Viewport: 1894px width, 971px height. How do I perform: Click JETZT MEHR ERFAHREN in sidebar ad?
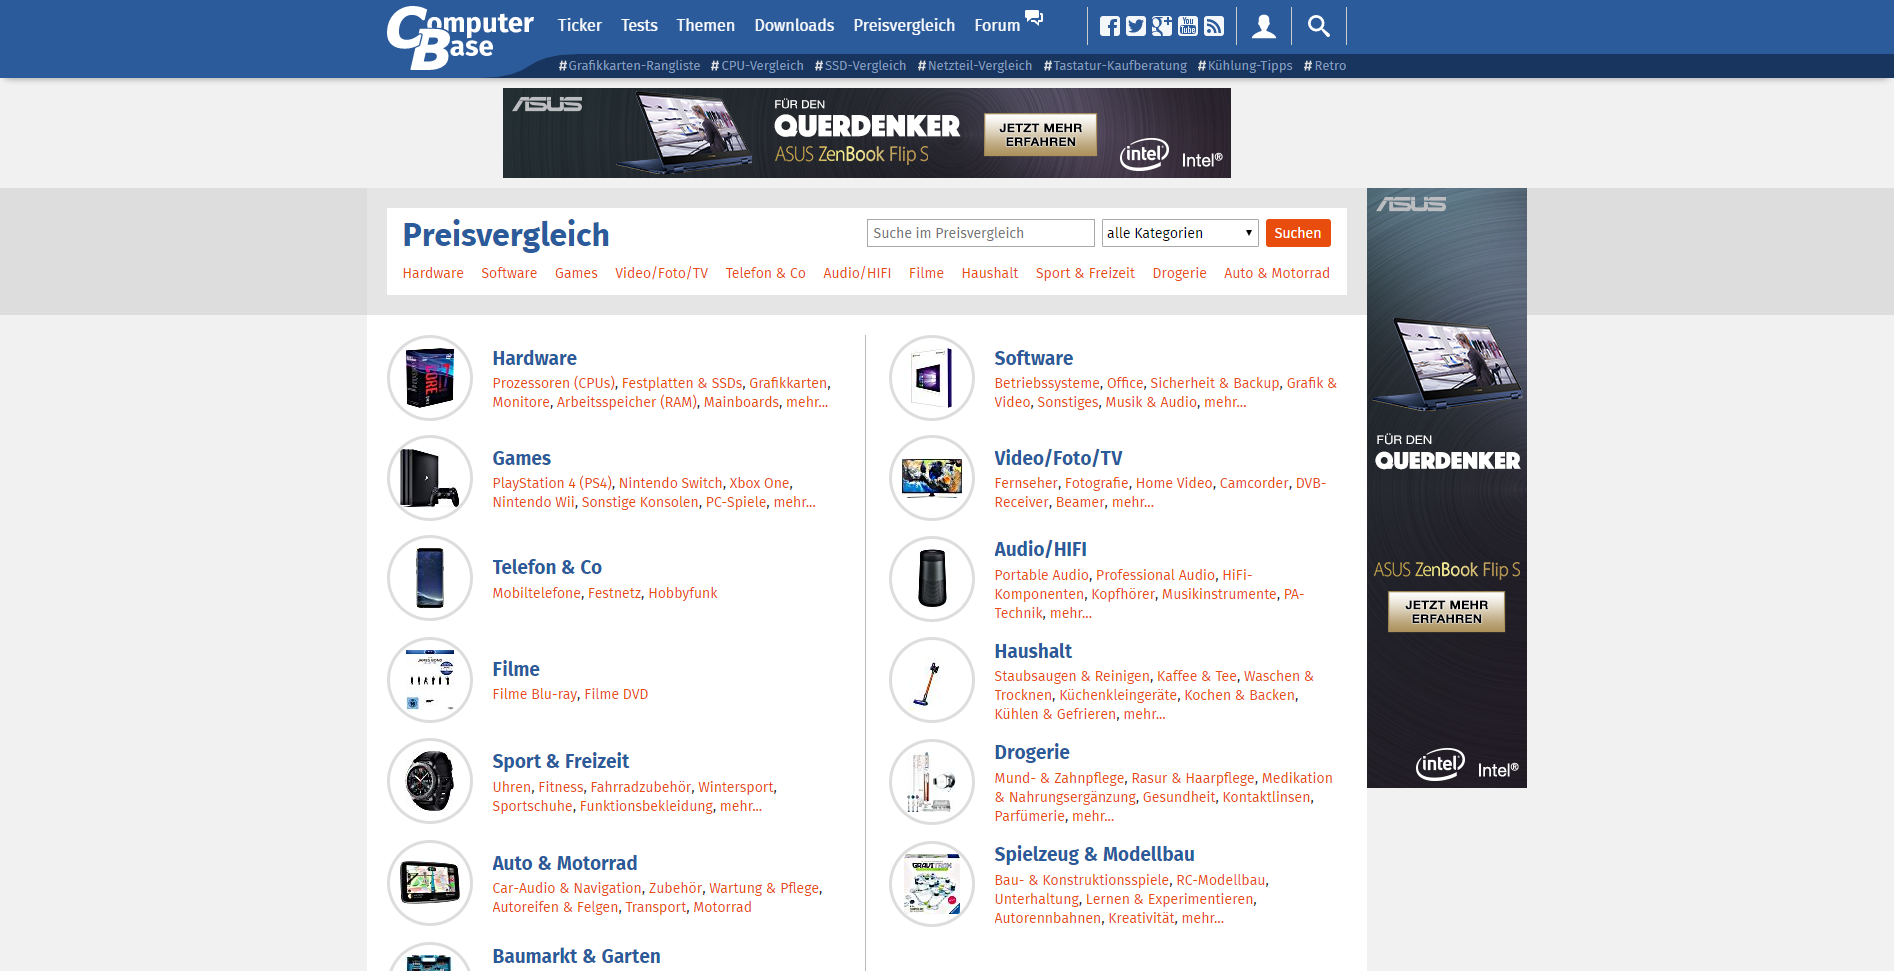pyautogui.click(x=1446, y=612)
